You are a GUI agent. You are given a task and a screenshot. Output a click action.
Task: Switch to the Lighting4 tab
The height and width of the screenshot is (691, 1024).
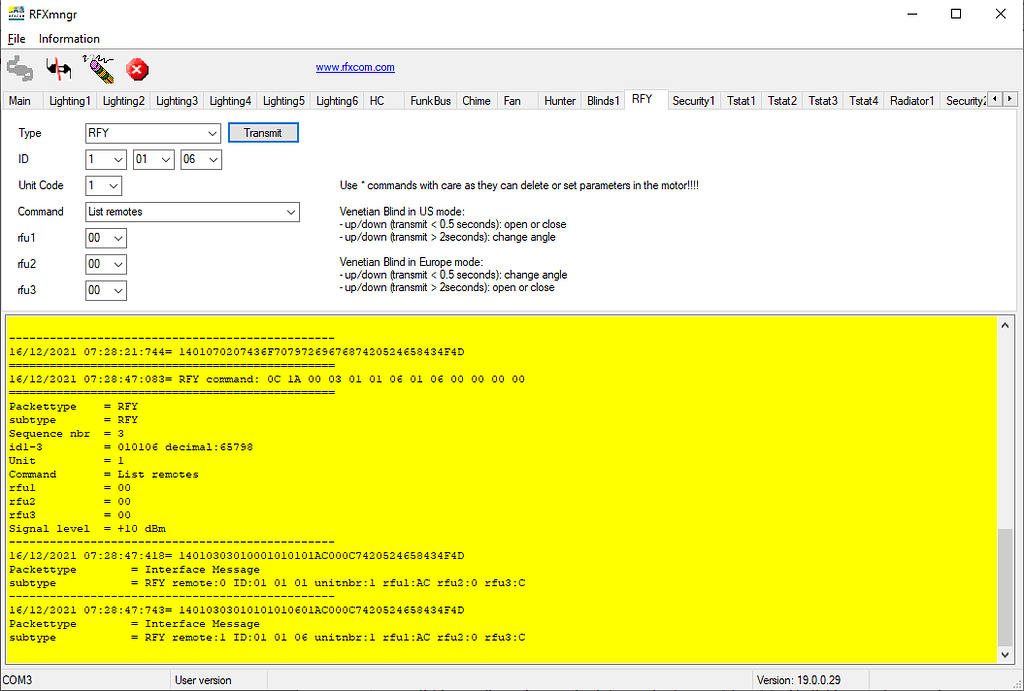point(229,101)
